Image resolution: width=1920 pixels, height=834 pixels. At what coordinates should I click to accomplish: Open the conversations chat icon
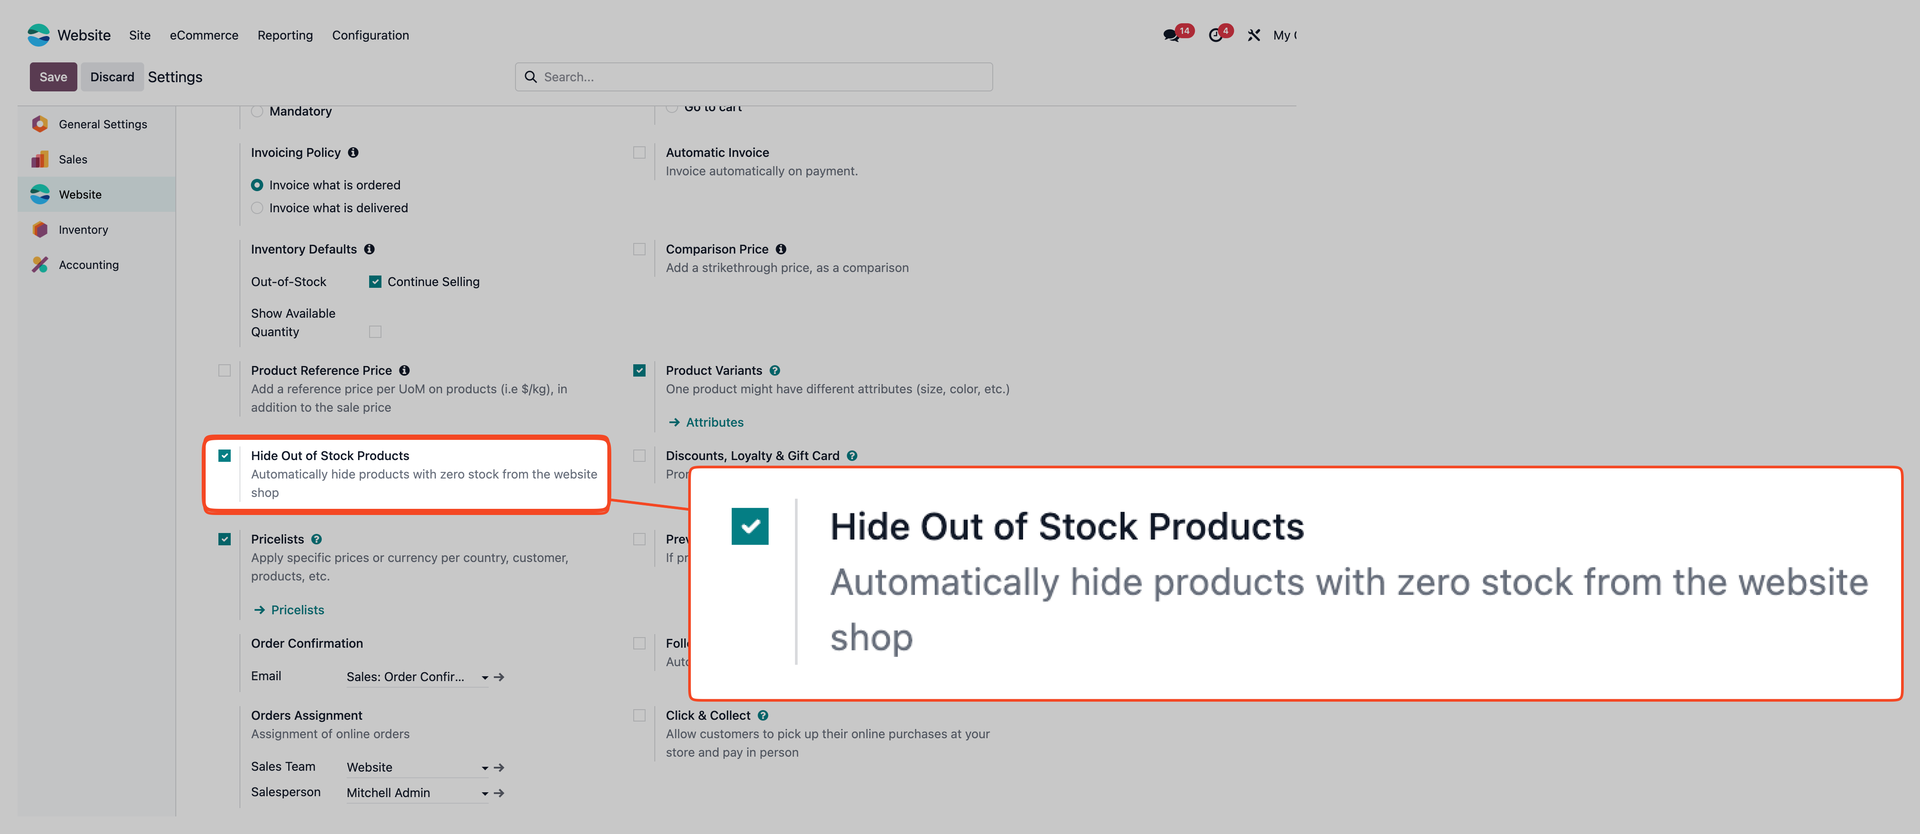point(1171,36)
